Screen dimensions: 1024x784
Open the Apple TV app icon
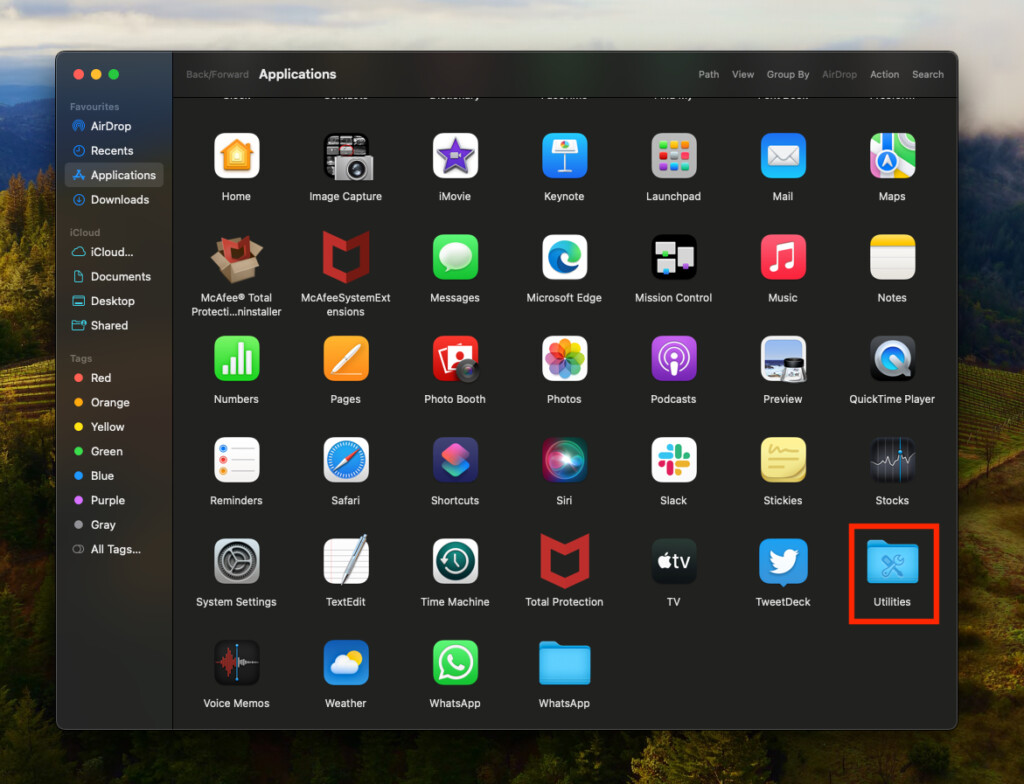(x=673, y=561)
